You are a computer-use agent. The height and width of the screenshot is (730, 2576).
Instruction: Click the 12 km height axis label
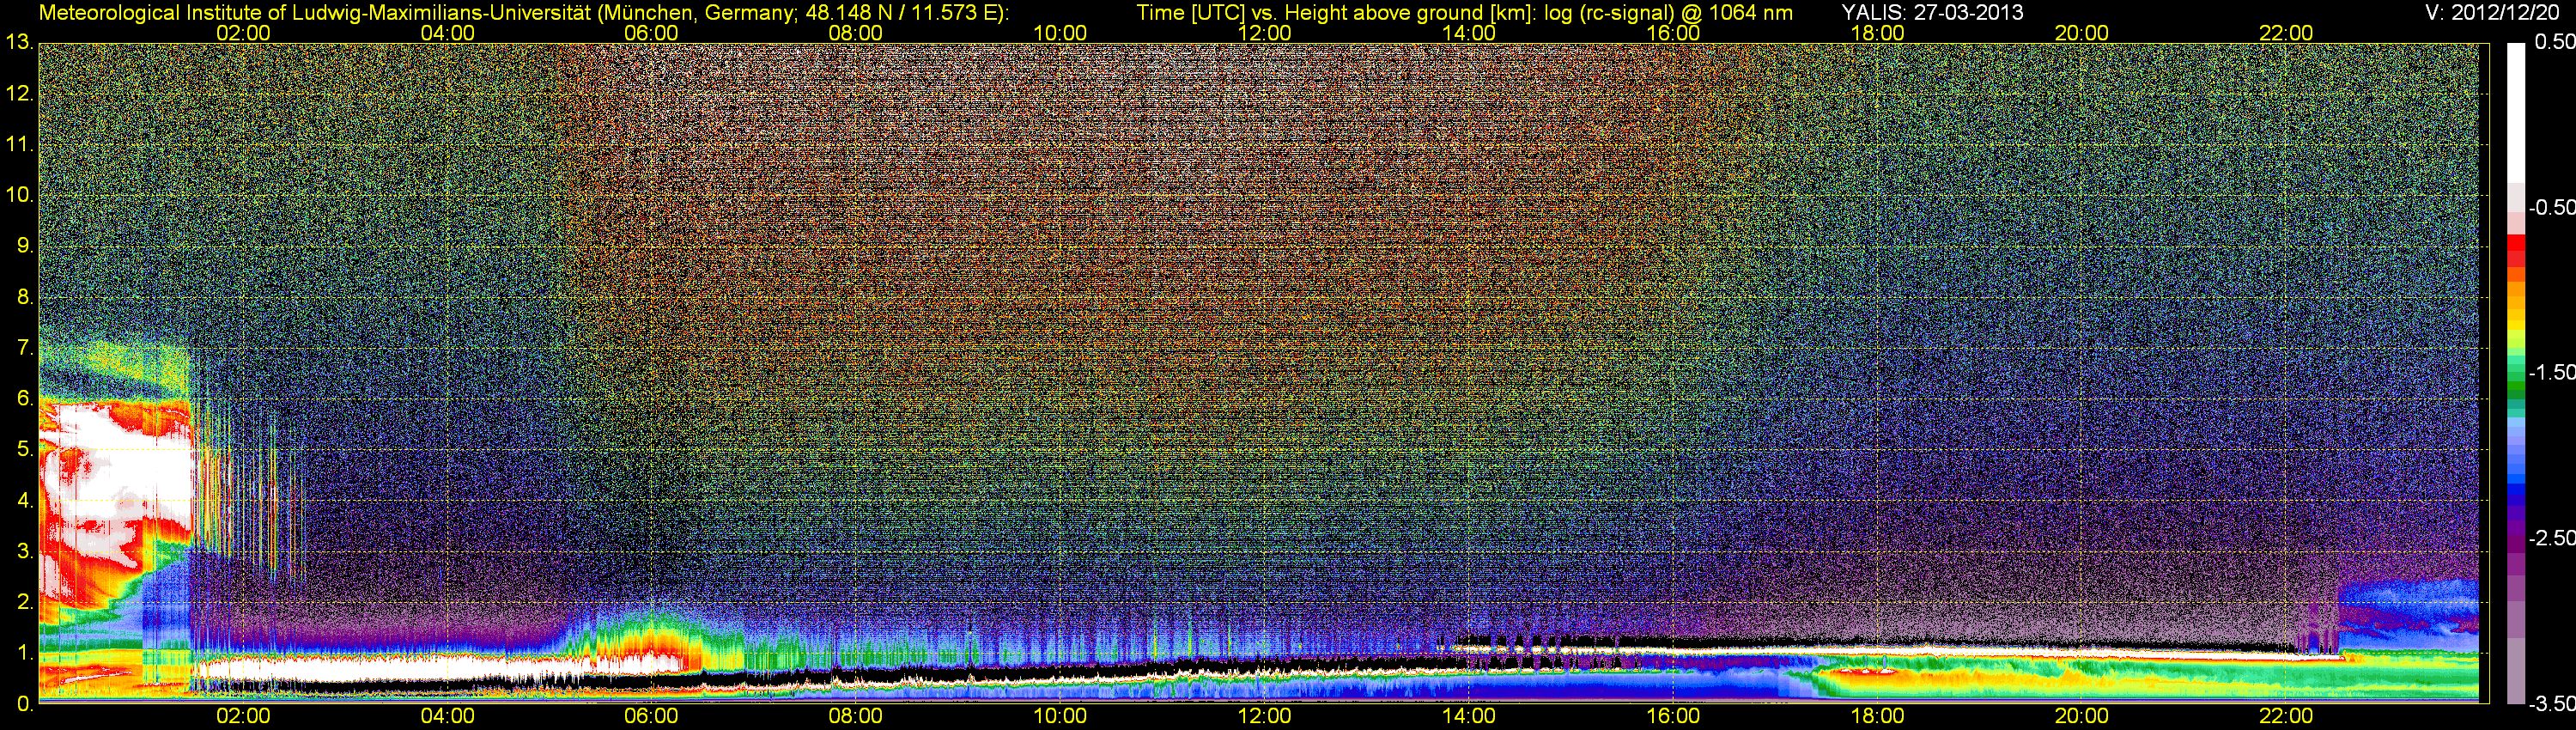coord(18,94)
